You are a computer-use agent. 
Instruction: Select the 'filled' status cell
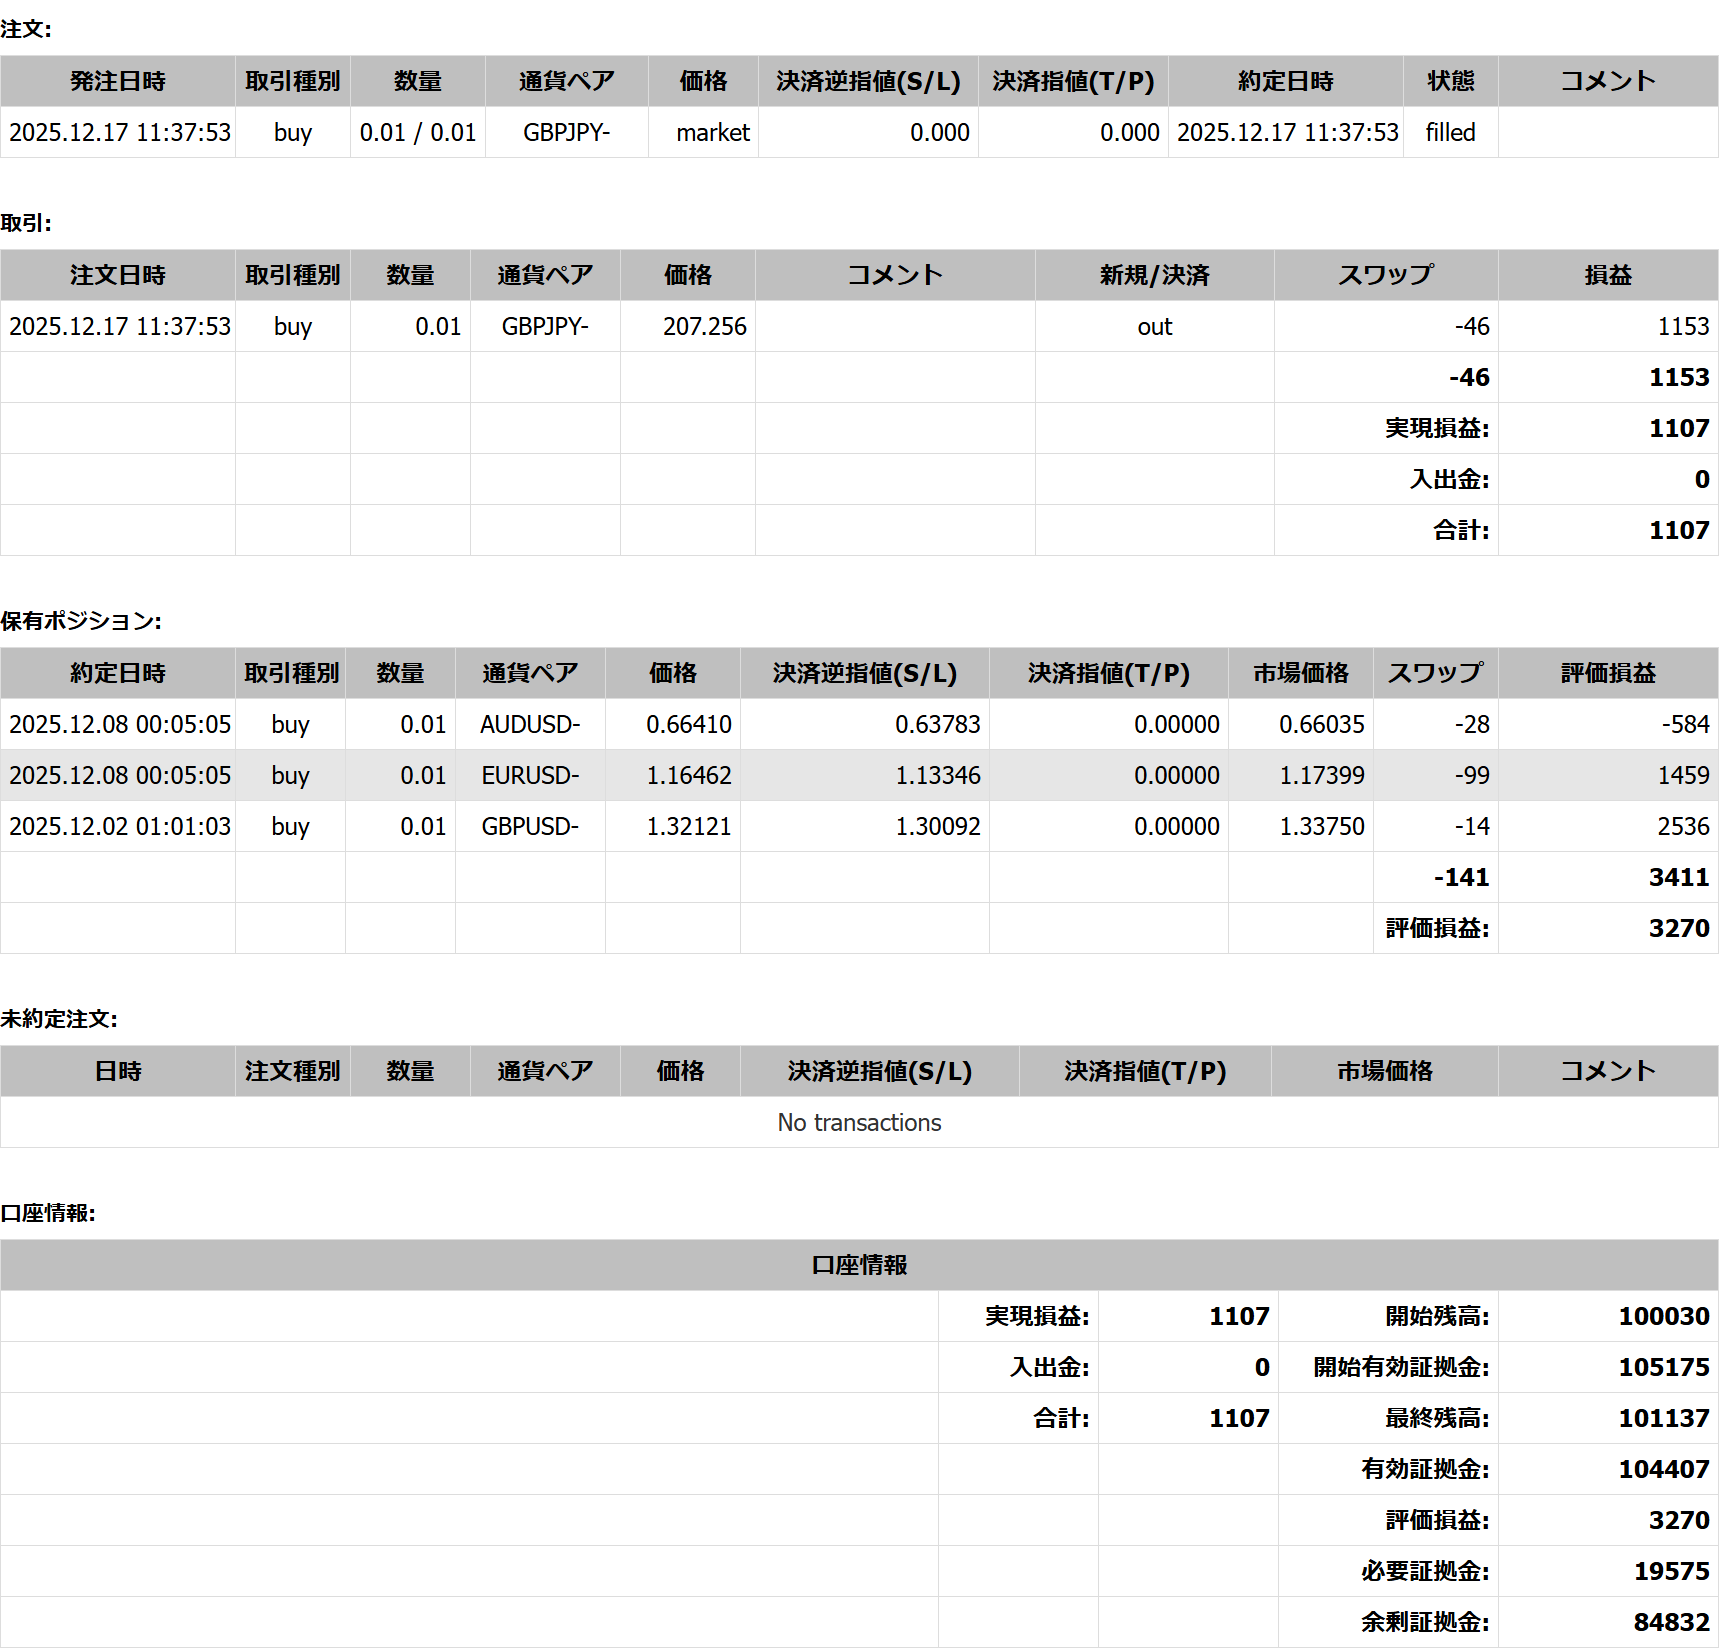click(1450, 132)
